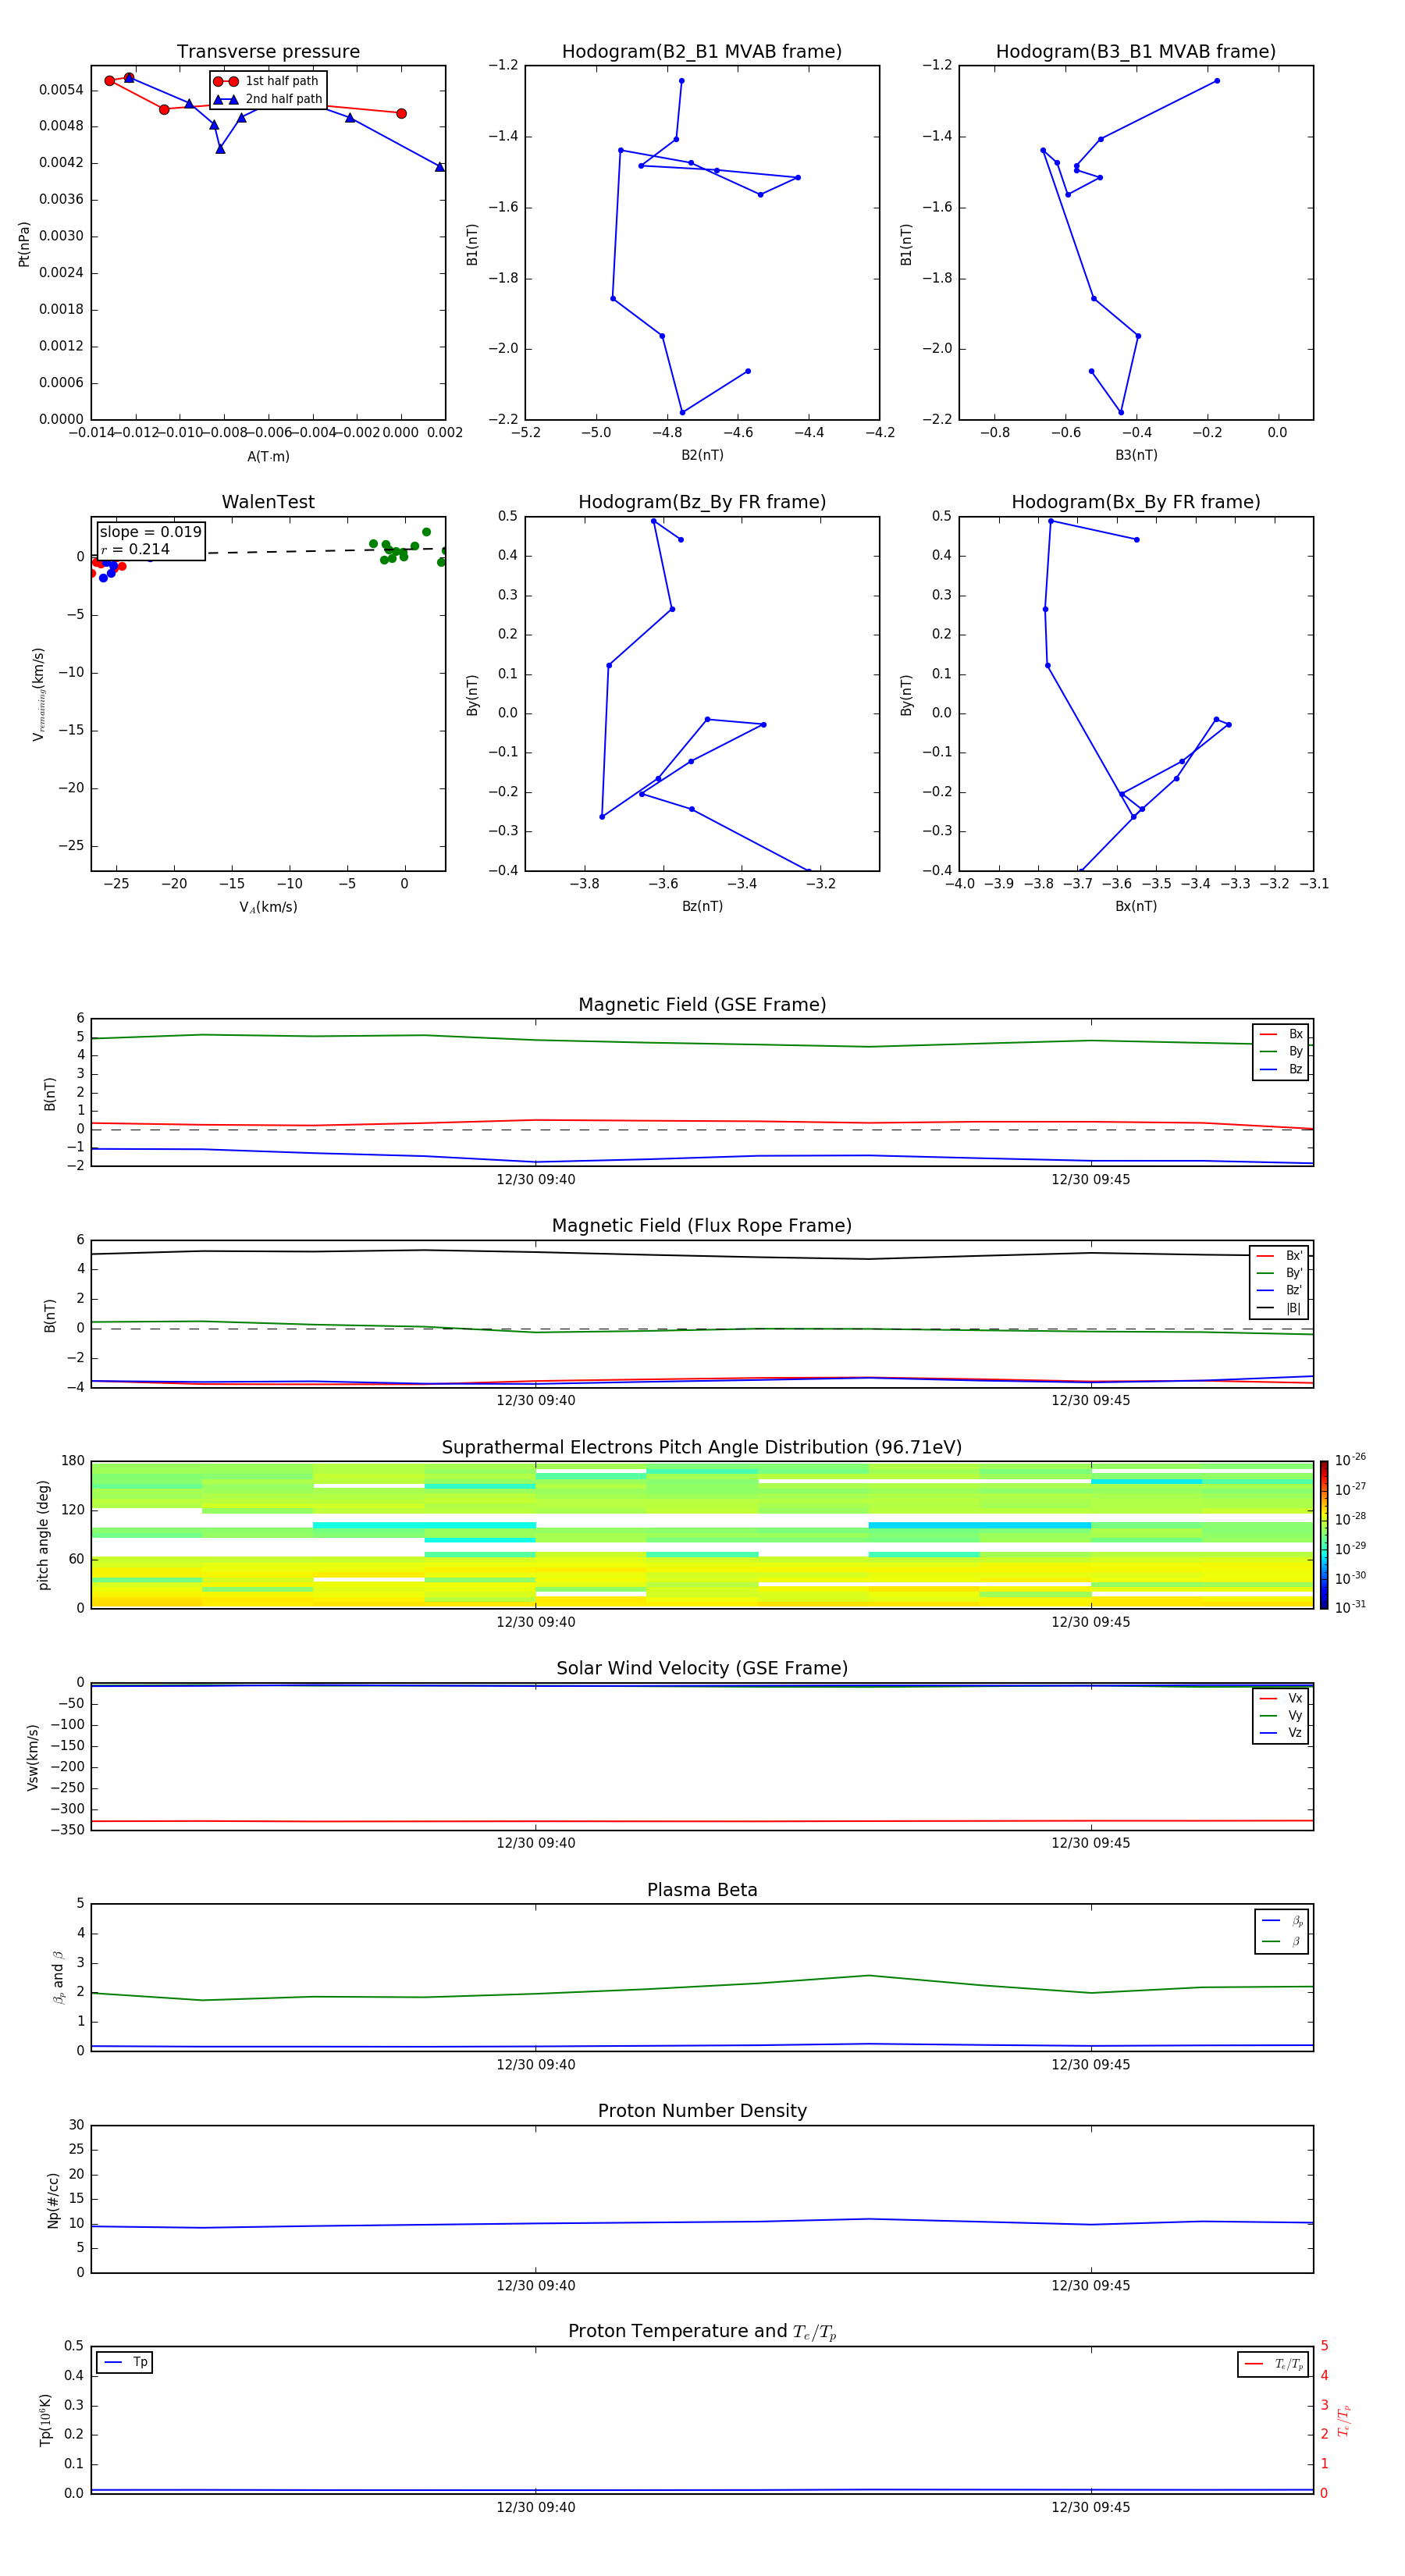Select the β legend entry below βp

tap(1282, 1941)
